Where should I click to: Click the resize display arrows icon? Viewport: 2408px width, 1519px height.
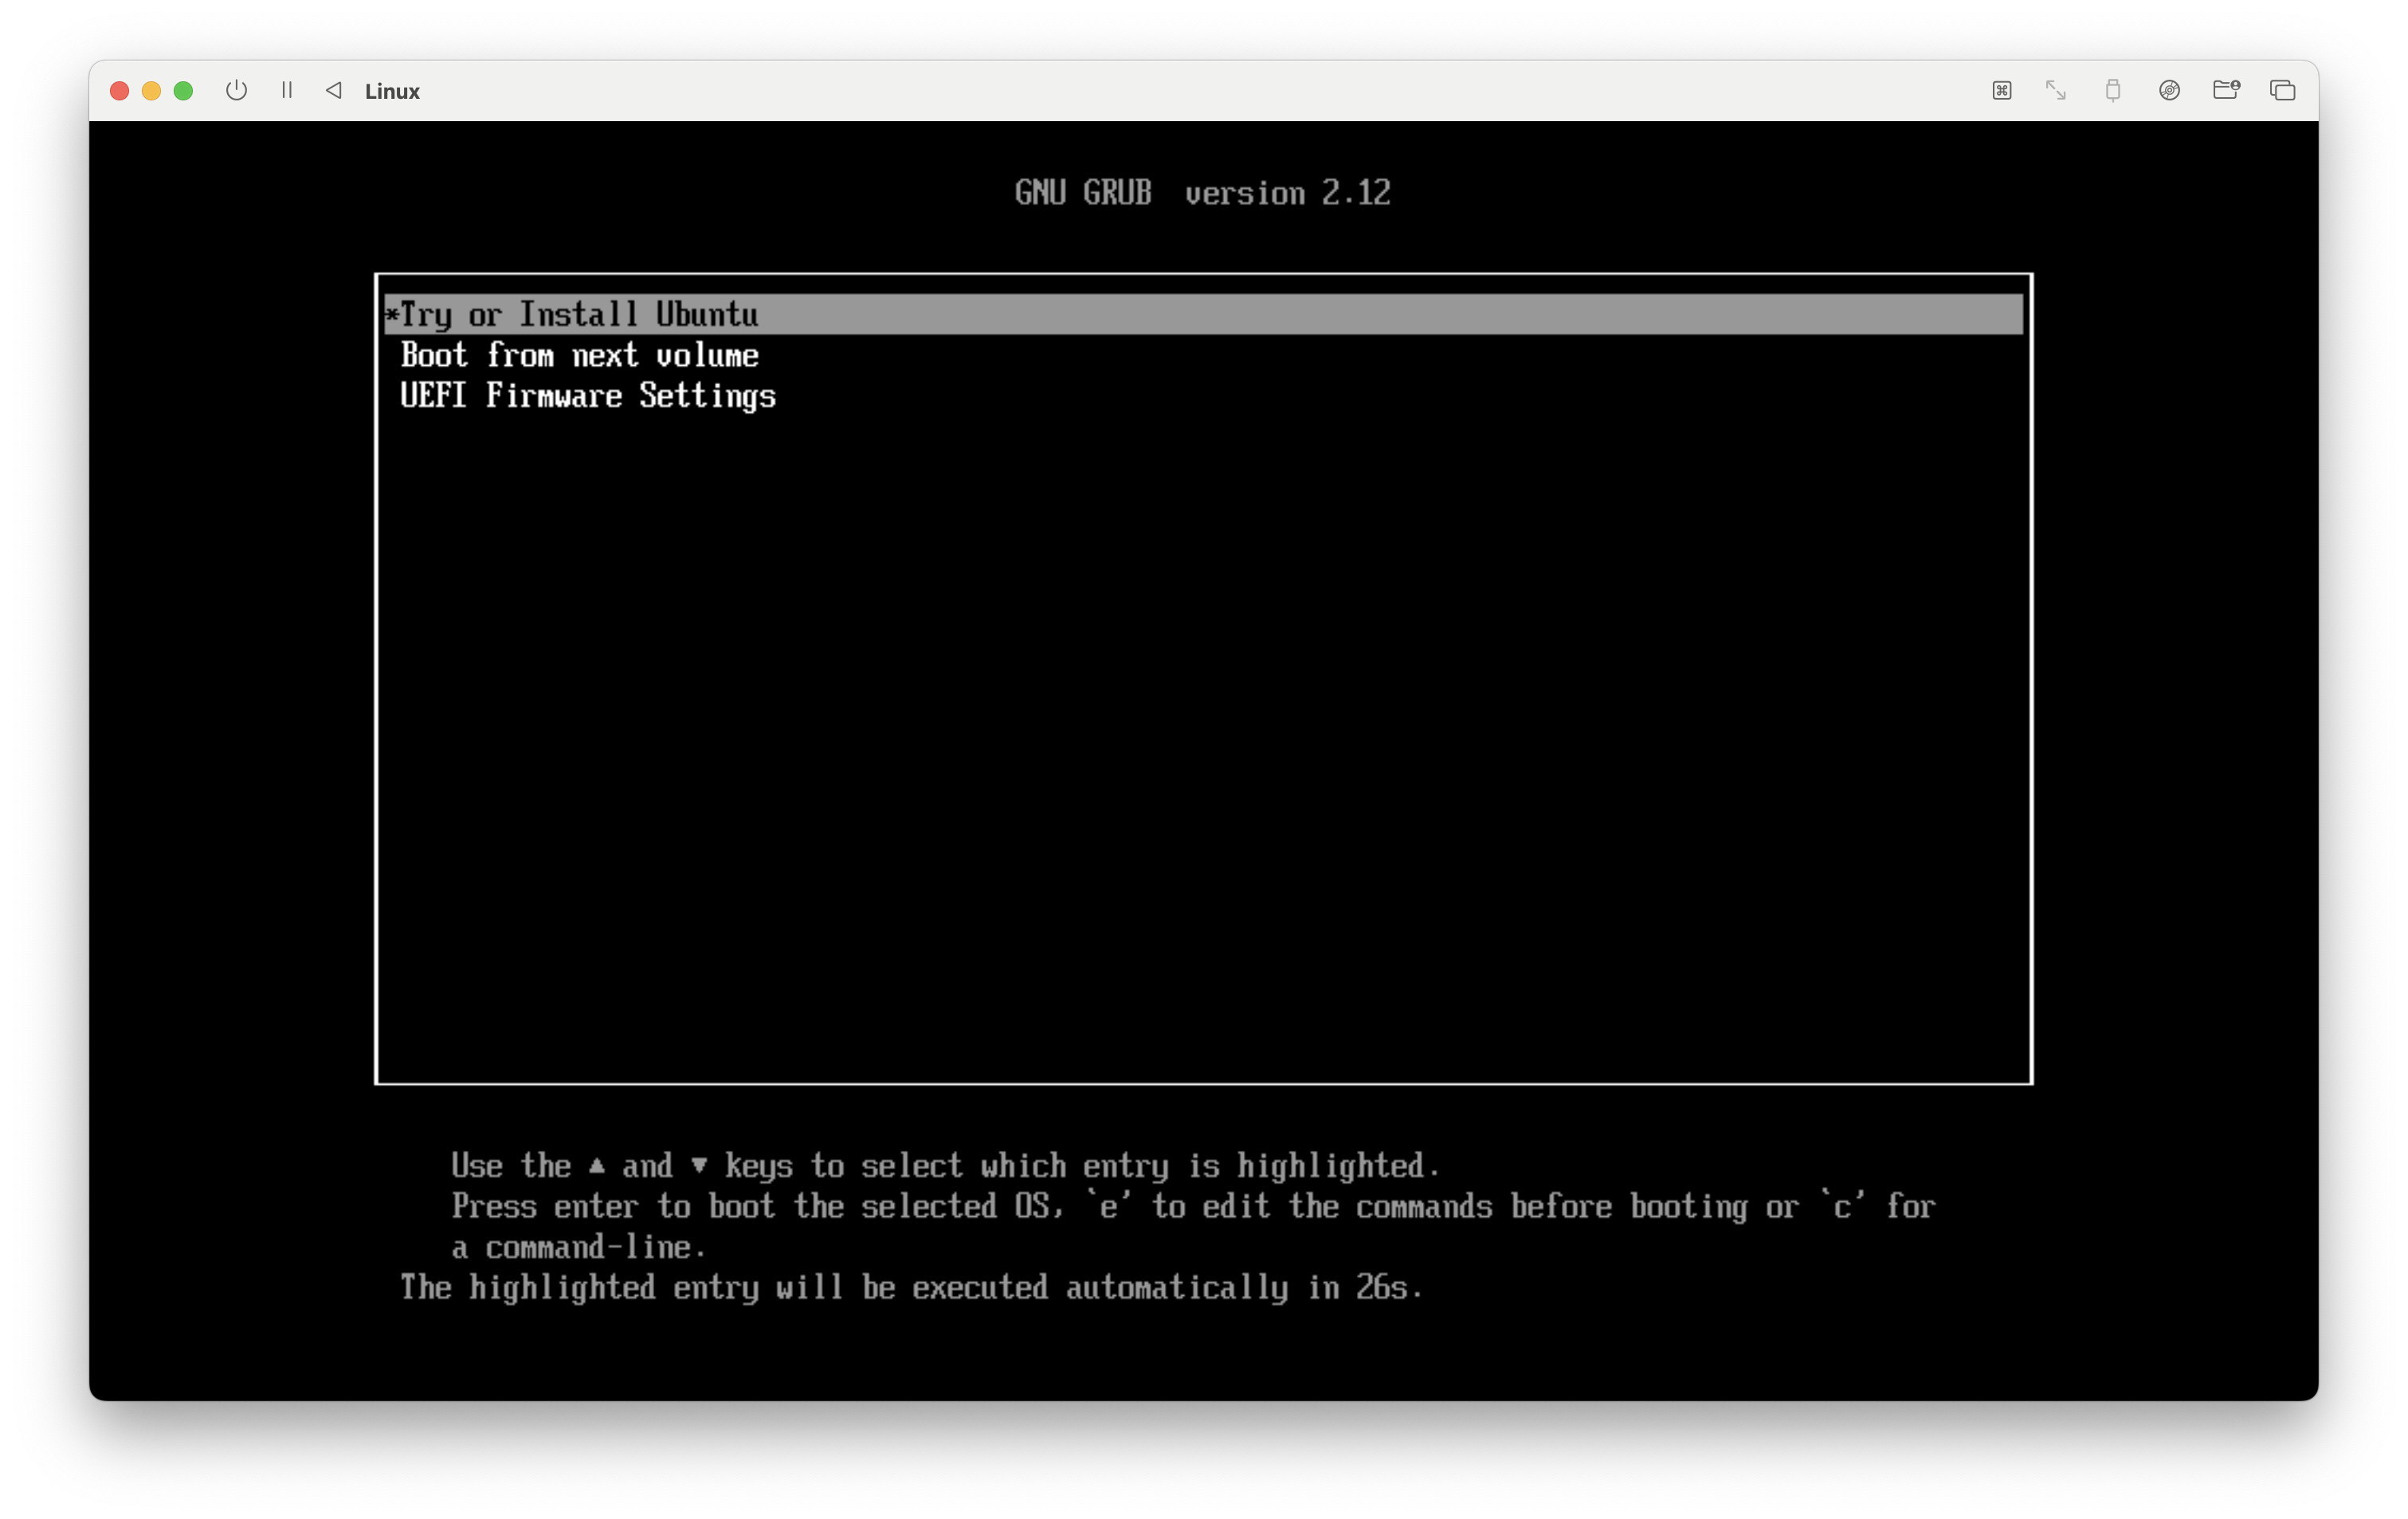pos(2055,91)
